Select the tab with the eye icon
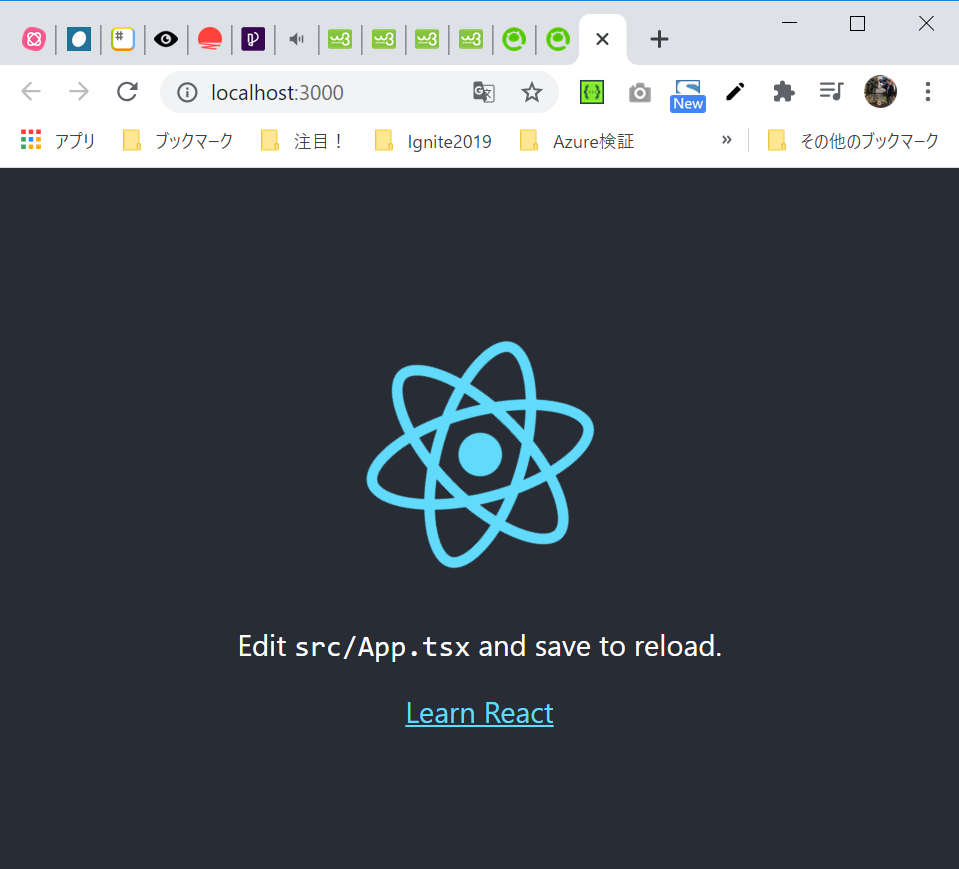The height and width of the screenshot is (869, 959). point(166,39)
